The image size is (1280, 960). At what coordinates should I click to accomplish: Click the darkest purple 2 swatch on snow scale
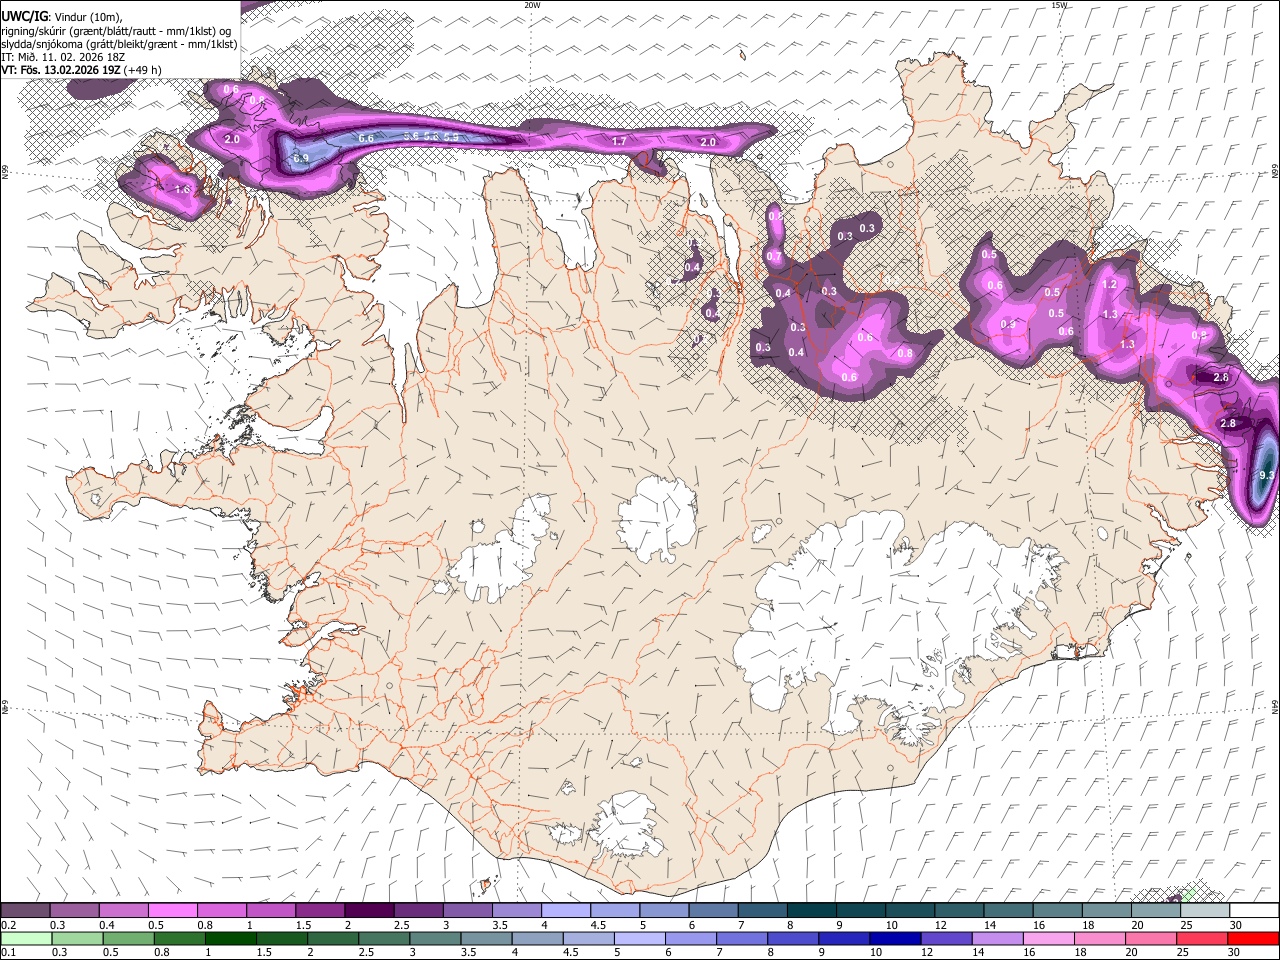pyautogui.click(x=369, y=911)
